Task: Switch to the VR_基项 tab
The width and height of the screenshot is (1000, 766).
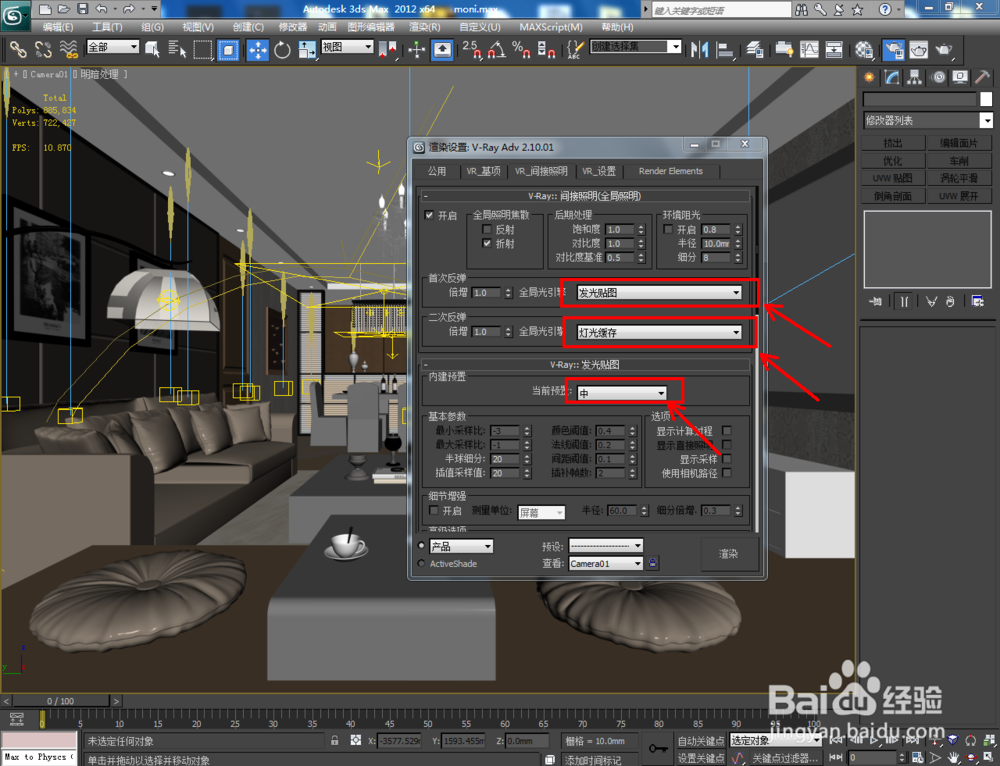Action: click(x=483, y=171)
